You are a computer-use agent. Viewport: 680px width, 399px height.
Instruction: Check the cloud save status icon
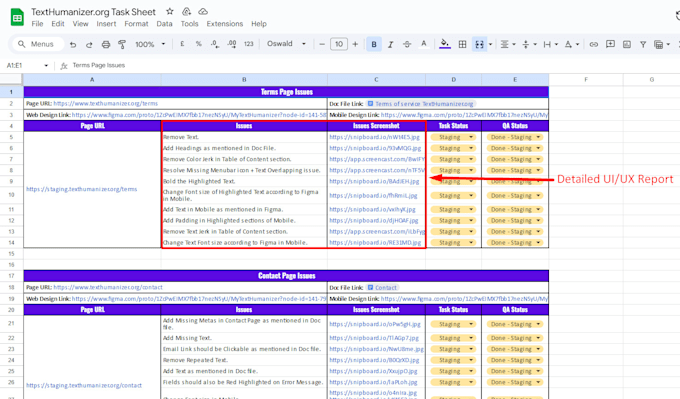coord(203,12)
